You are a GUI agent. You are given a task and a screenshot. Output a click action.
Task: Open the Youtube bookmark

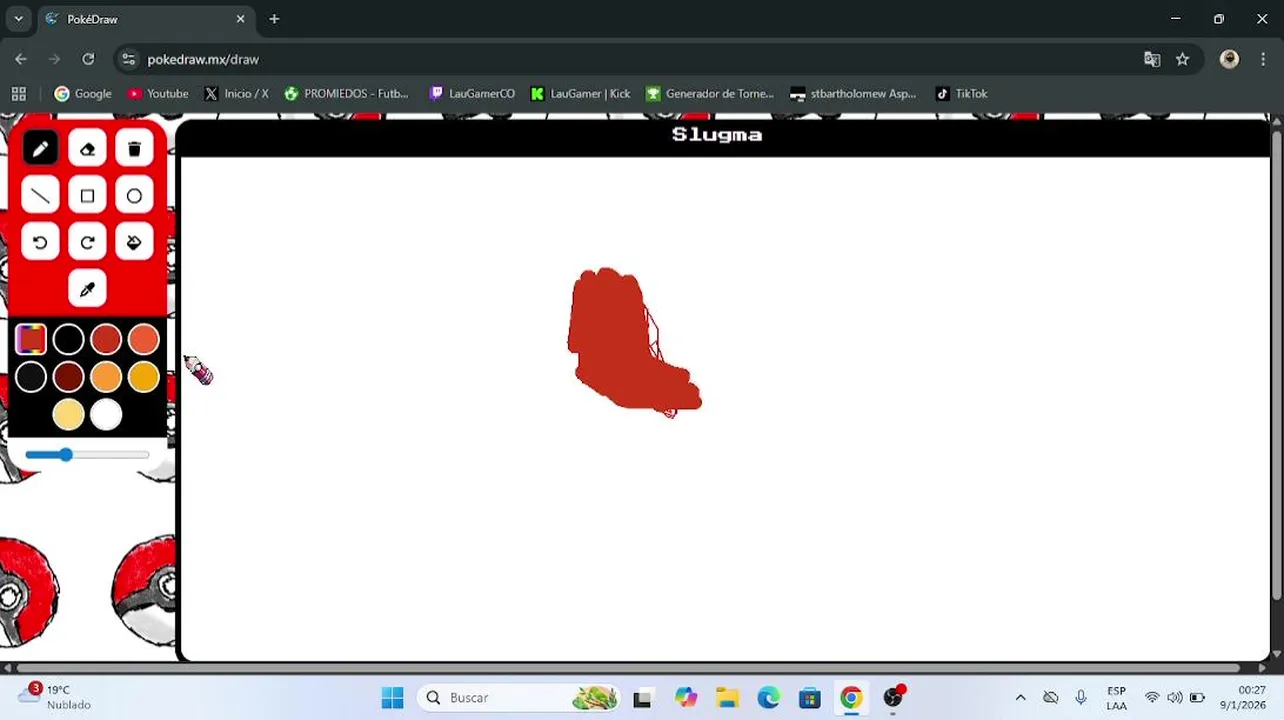coord(158,94)
